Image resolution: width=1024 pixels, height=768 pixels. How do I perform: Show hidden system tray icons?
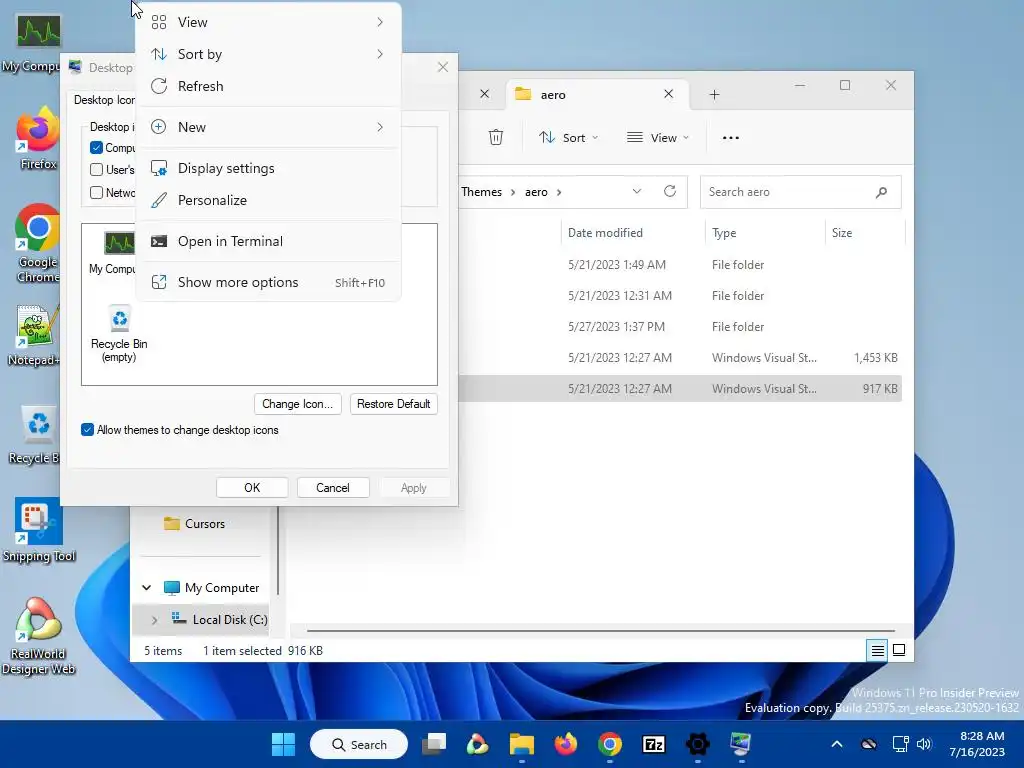[837, 744]
